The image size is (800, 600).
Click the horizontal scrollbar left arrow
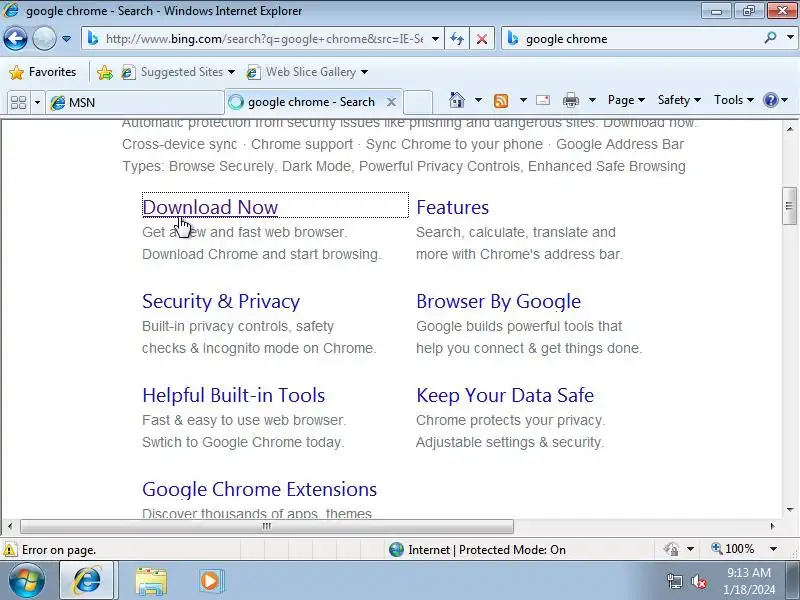tap(10, 526)
